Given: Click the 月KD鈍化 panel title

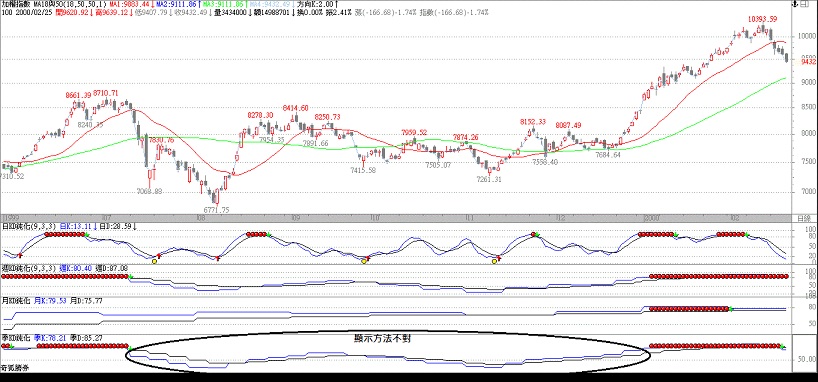Looking at the screenshot, I should point(16,301).
